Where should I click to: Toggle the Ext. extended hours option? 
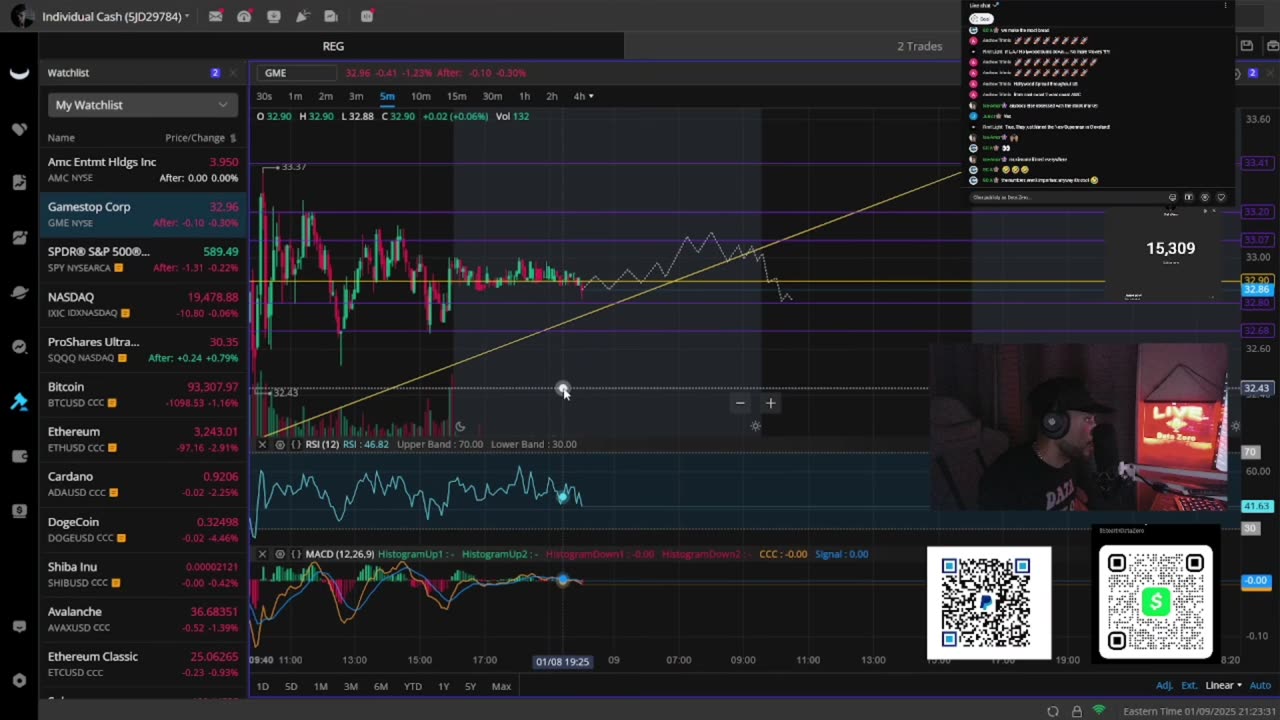pyautogui.click(x=1189, y=686)
